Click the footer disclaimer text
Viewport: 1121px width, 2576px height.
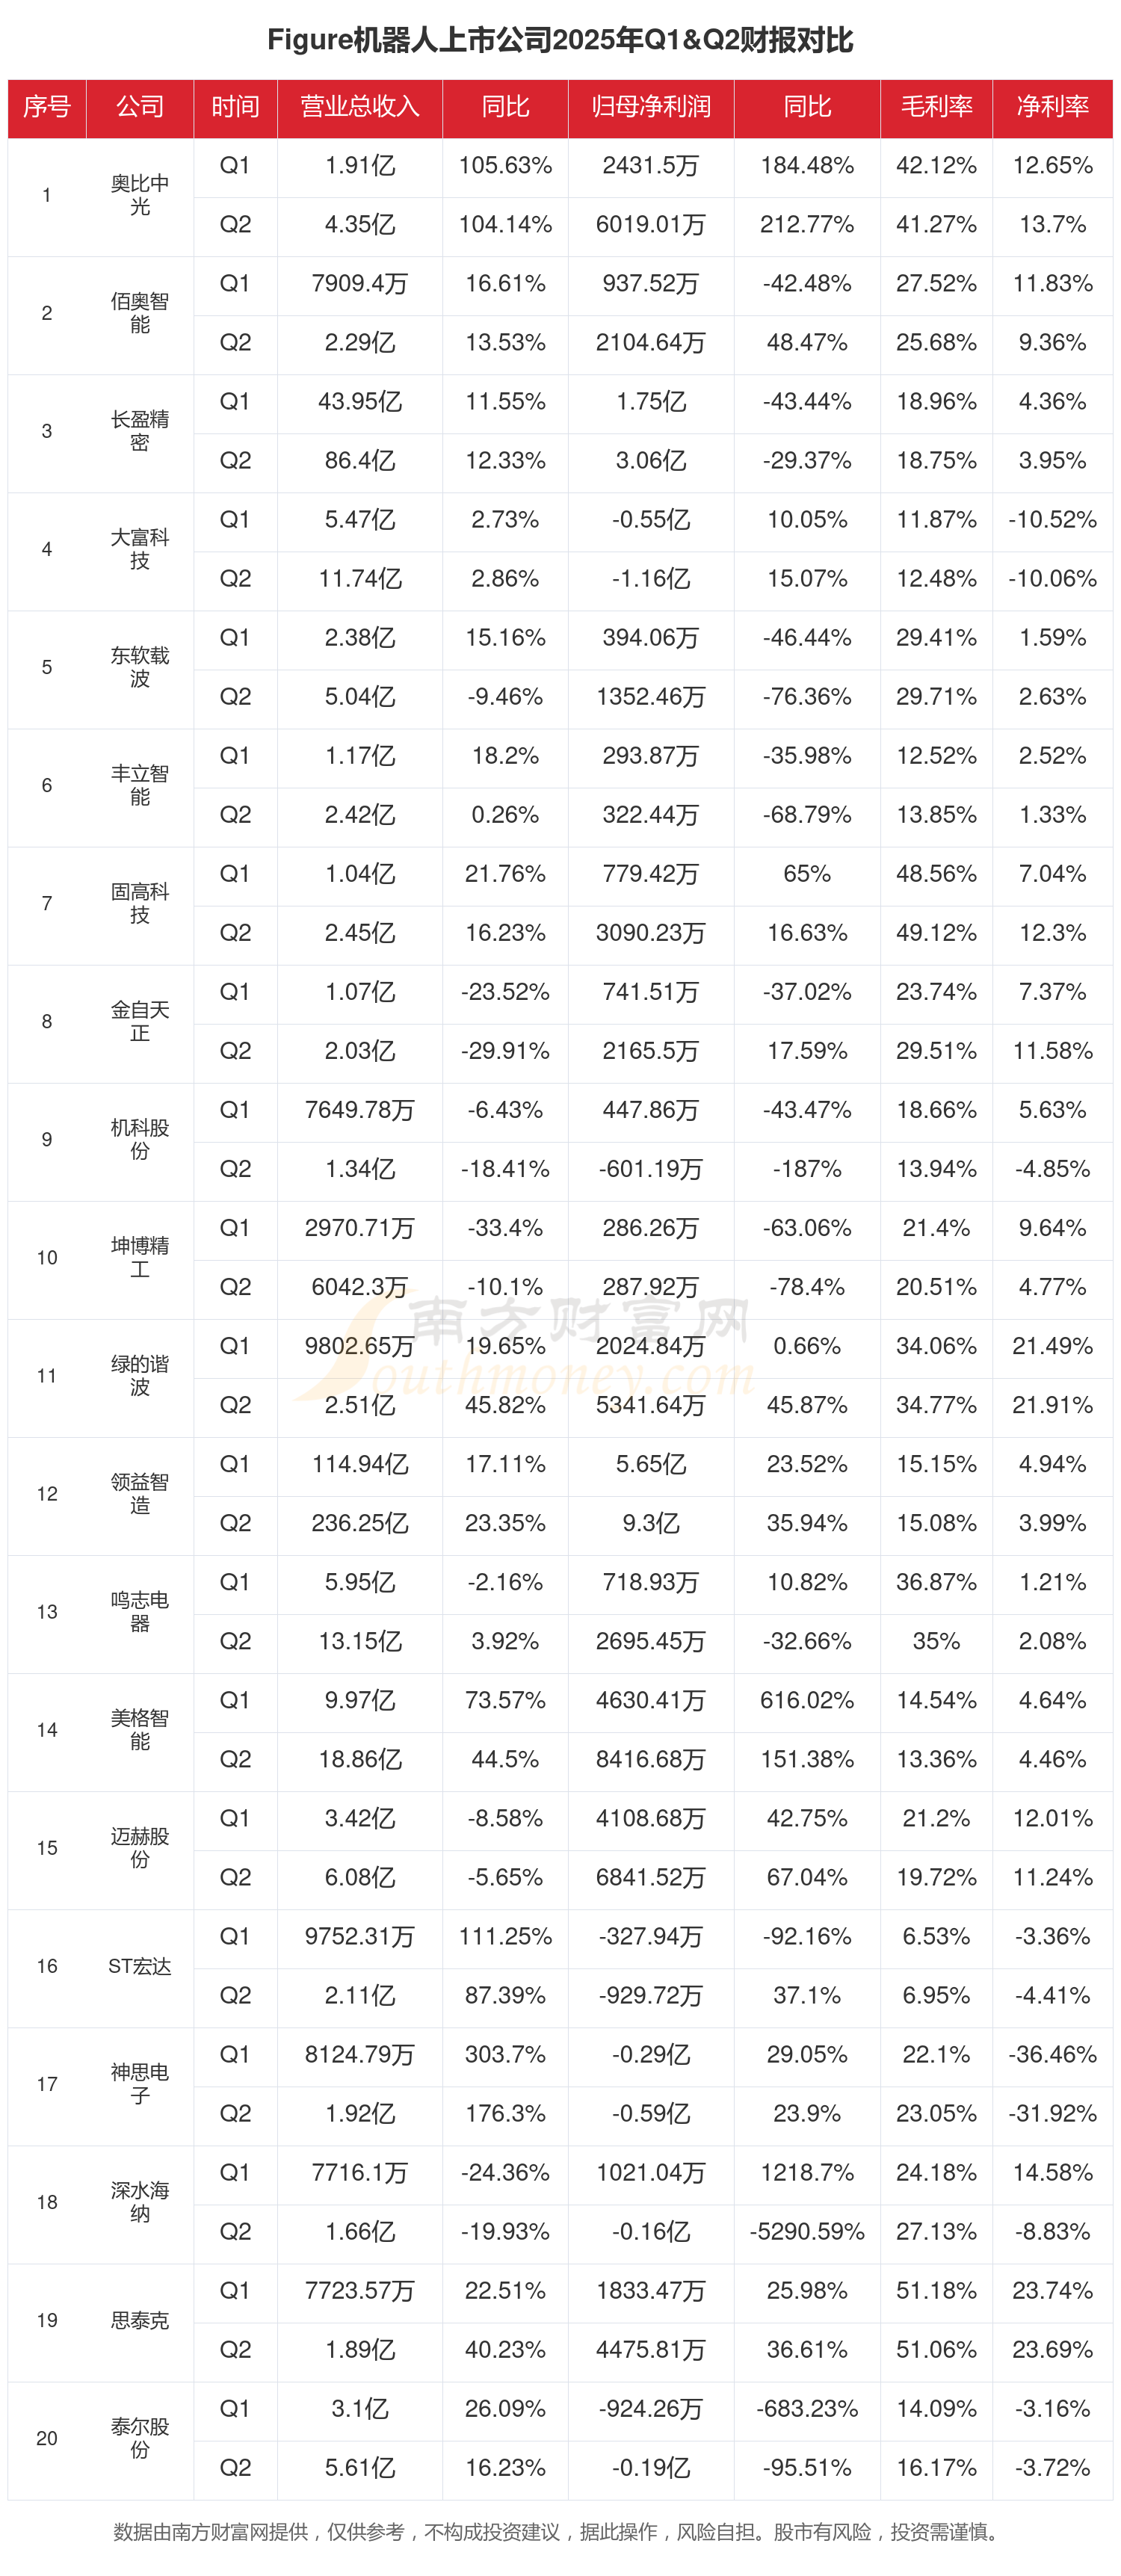tap(560, 2531)
